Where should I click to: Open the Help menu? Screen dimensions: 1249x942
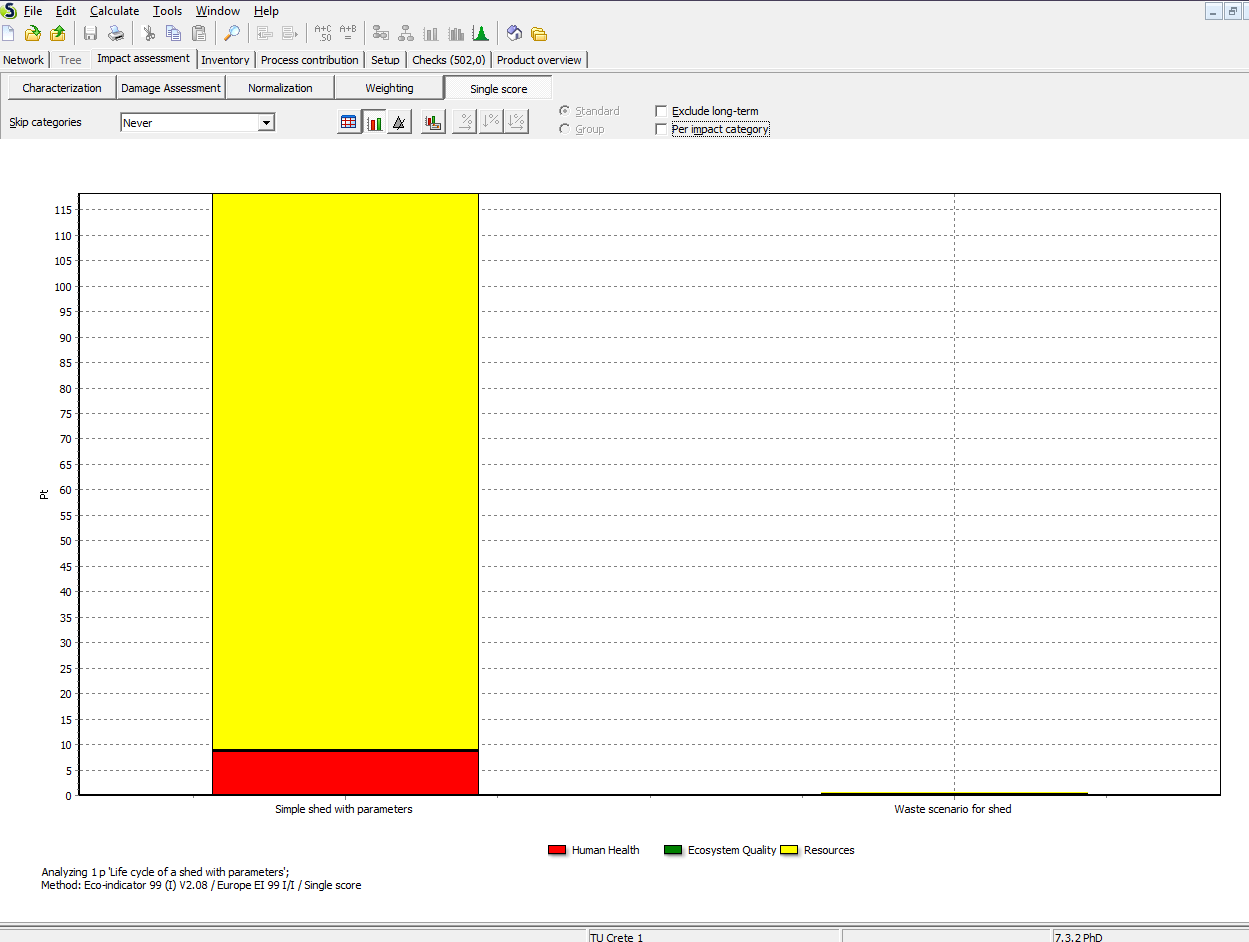[x=266, y=11]
